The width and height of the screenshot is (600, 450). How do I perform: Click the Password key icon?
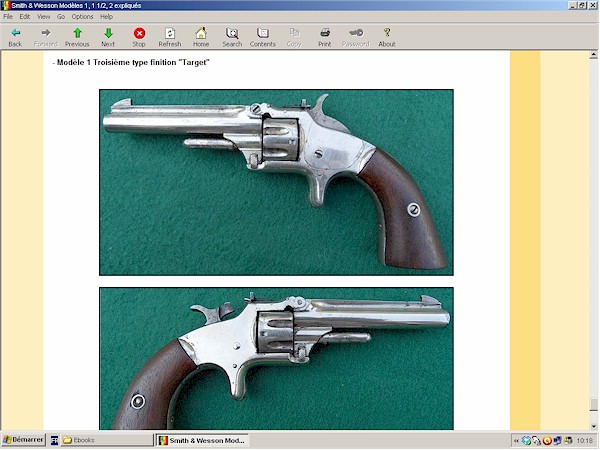click(x=356, y=37)
